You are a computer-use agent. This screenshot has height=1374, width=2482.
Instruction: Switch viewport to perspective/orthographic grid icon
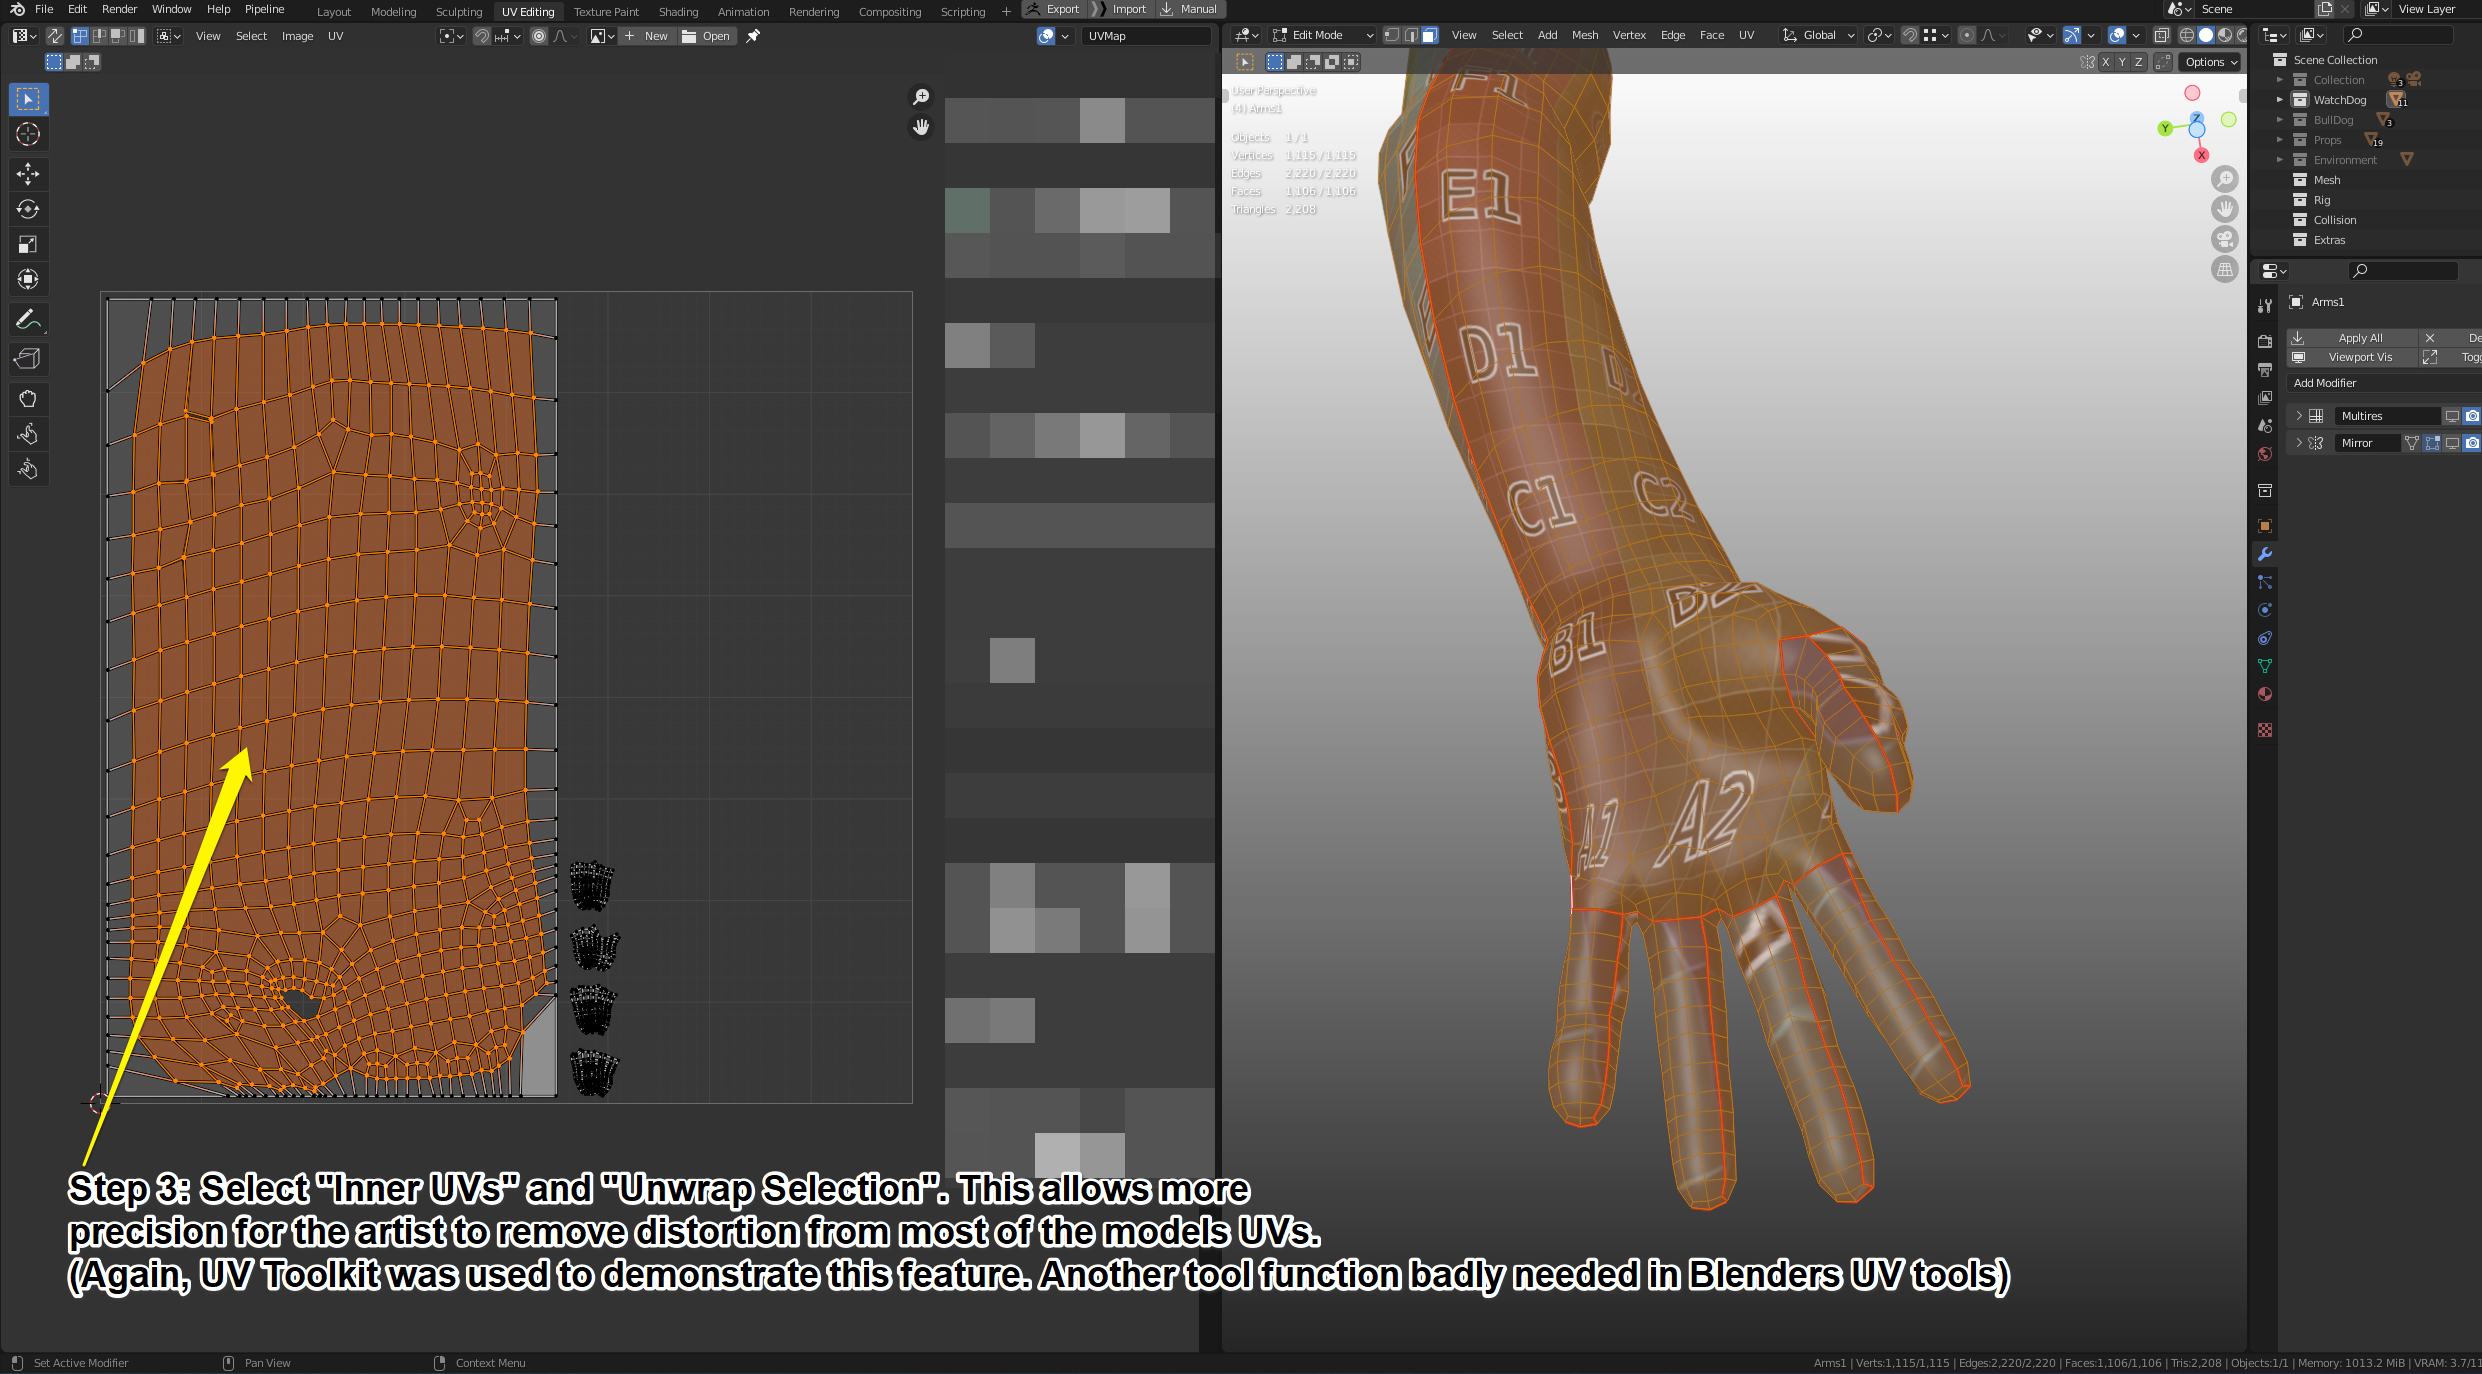coord(2225,269)
